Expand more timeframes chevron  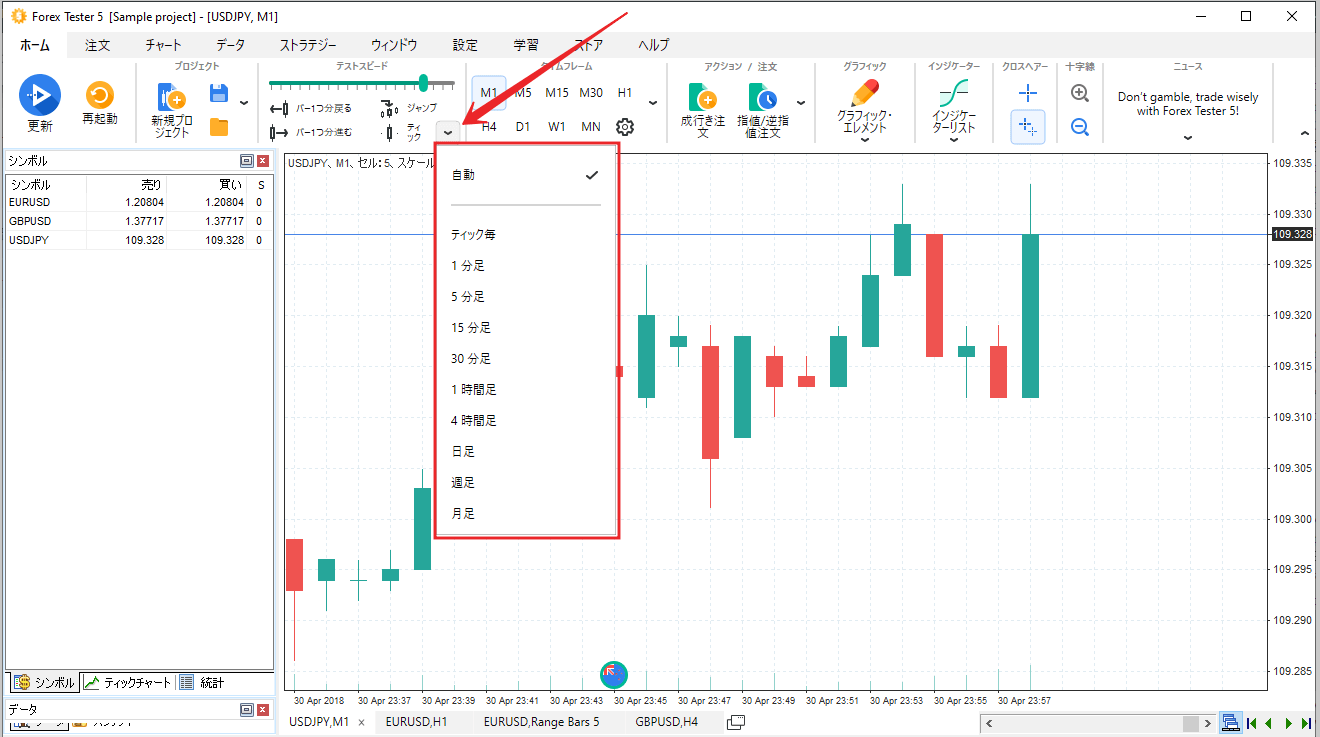(653, 103)
